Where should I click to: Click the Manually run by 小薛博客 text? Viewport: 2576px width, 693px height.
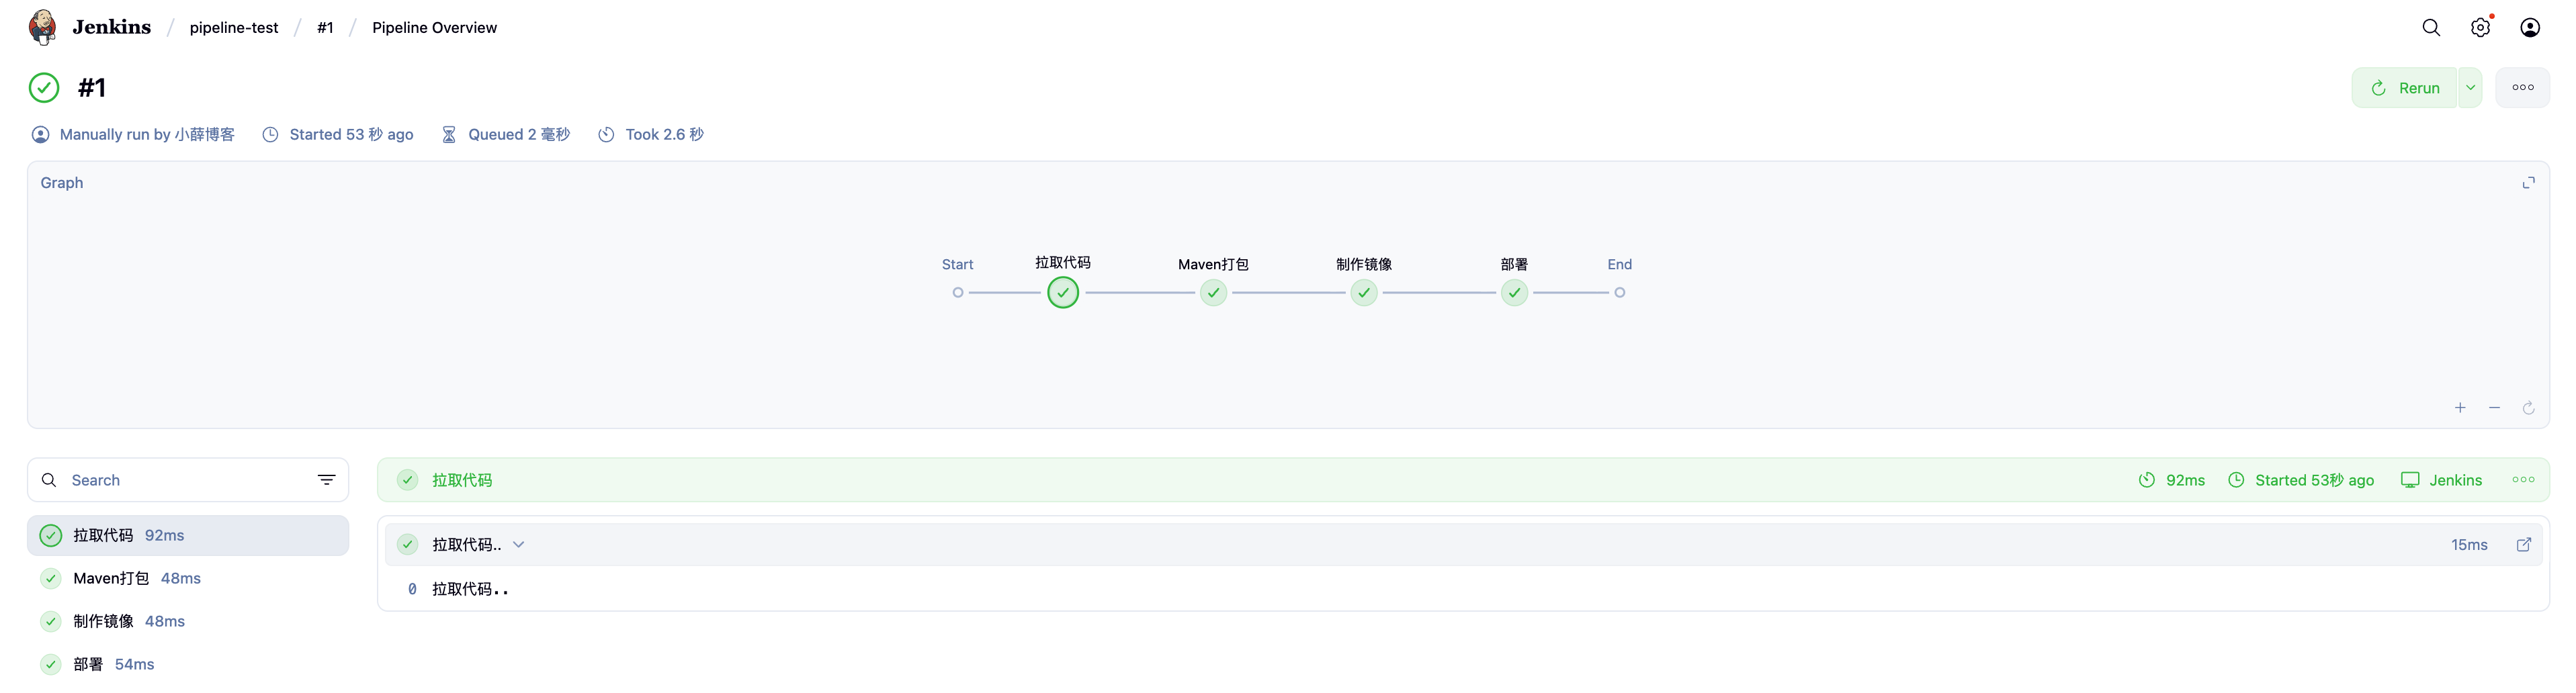pos(147,135)
